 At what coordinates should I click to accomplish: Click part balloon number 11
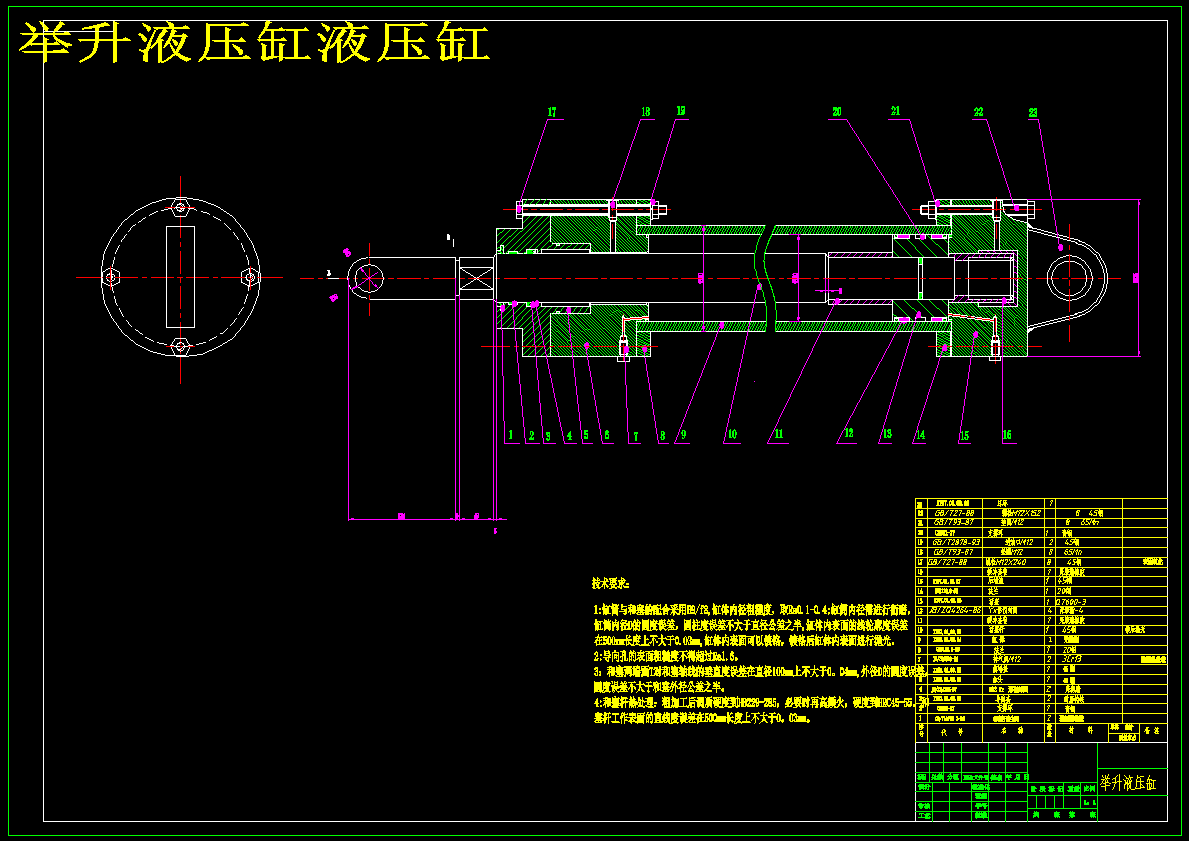pos(778,435)
